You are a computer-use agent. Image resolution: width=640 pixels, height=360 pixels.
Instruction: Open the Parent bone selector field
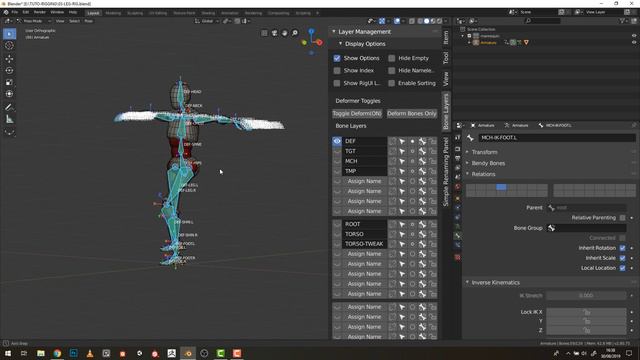pyautogui.click(x=587, y=208)
